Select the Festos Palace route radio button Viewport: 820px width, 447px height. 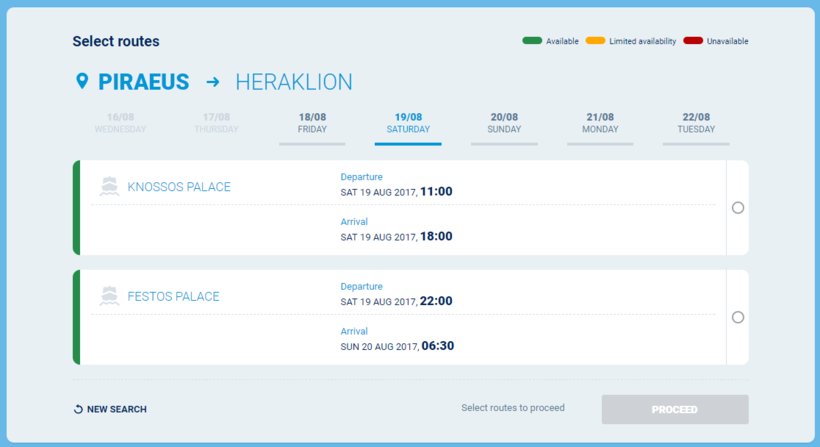(738, 317)
